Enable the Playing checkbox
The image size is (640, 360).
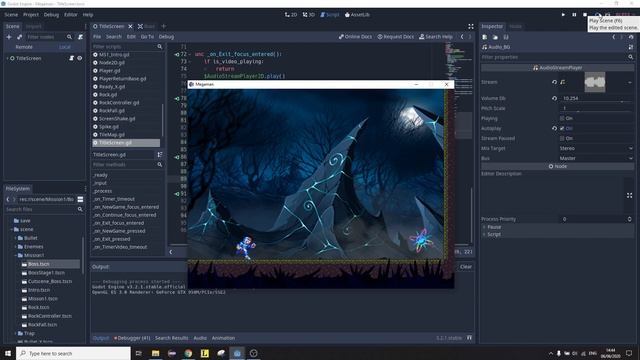tap(562, 118)
